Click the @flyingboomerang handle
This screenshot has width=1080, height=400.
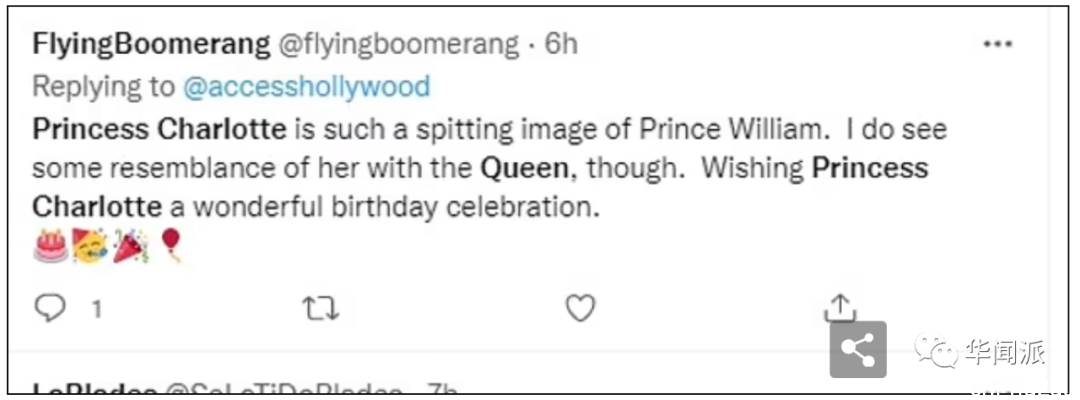[398, 45]
